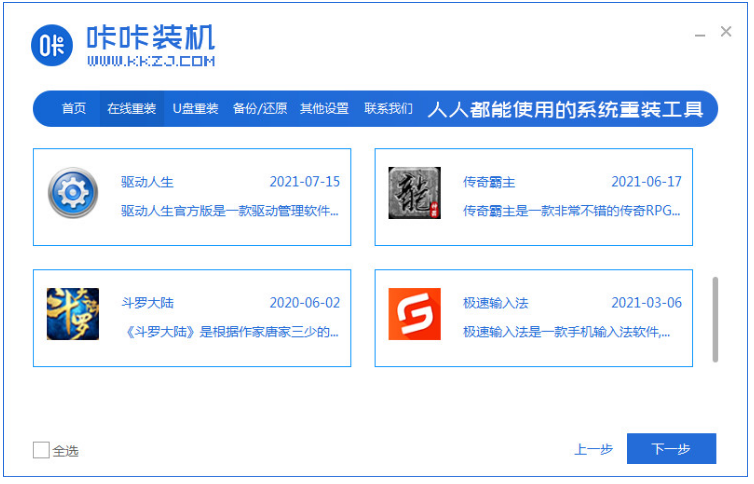Select the 极速输入法 title text
The image size is (754, 484).
496,303
